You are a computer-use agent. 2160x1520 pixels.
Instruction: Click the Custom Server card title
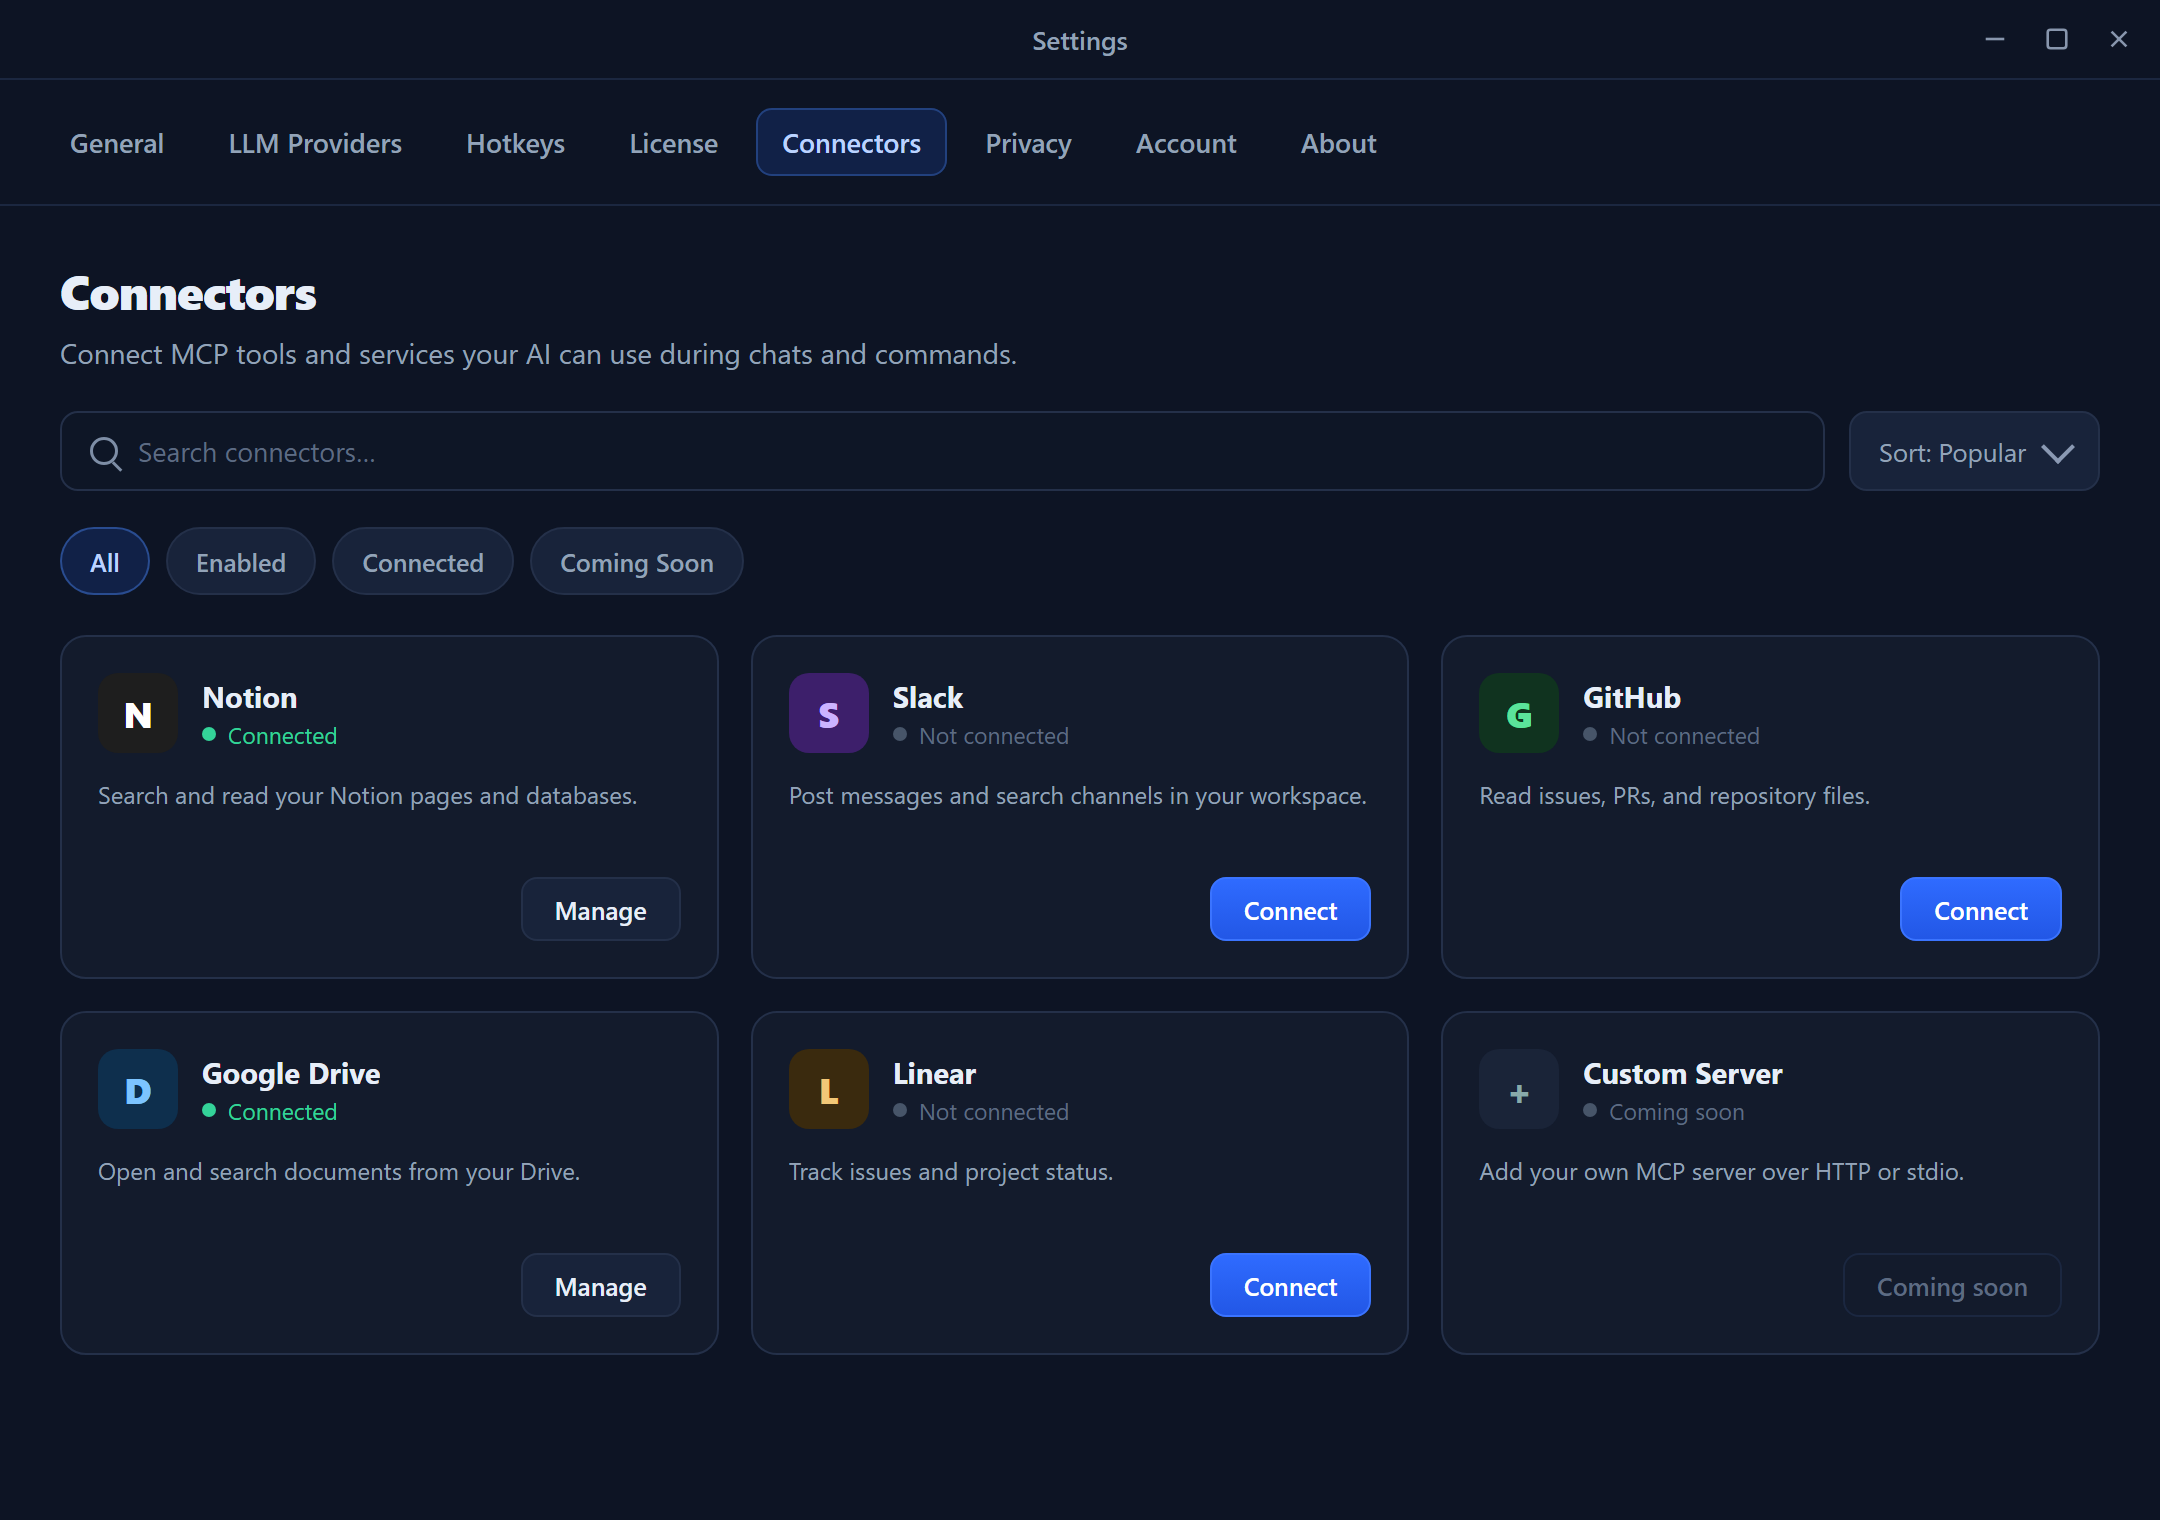[x=1683, y=1073]
